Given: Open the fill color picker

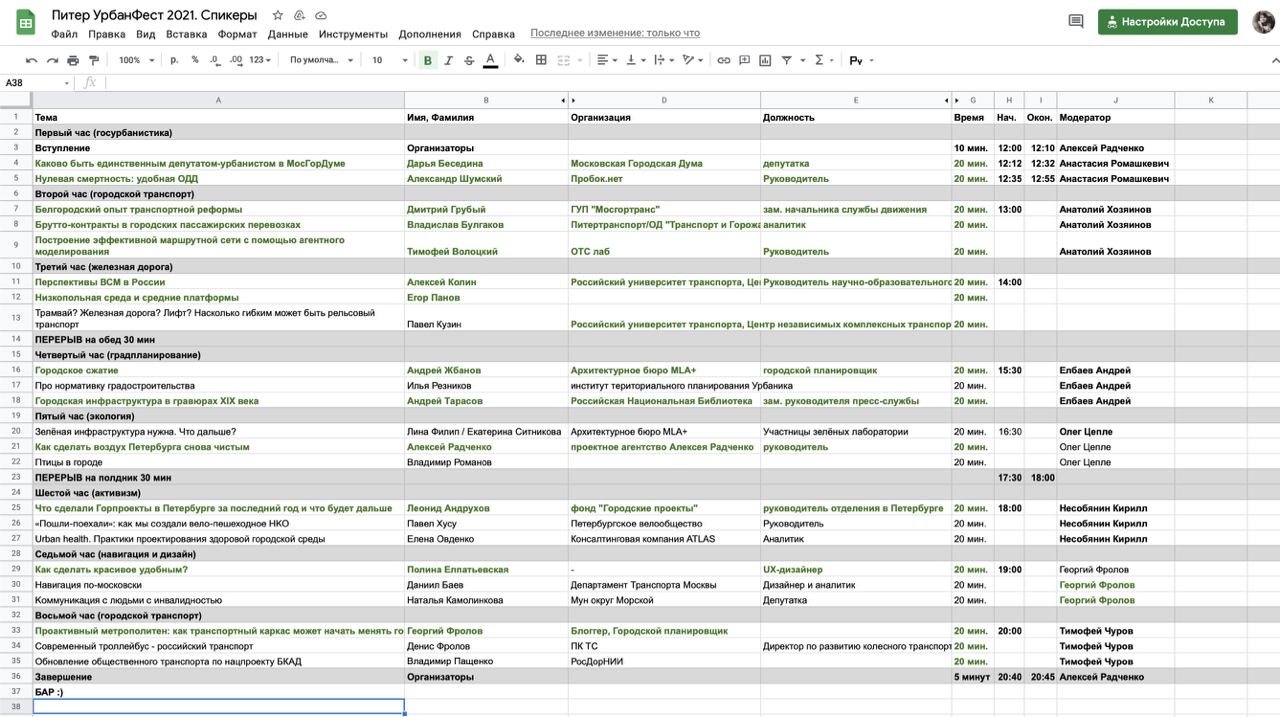Looking at the screenshot, I should pos(519,60).
